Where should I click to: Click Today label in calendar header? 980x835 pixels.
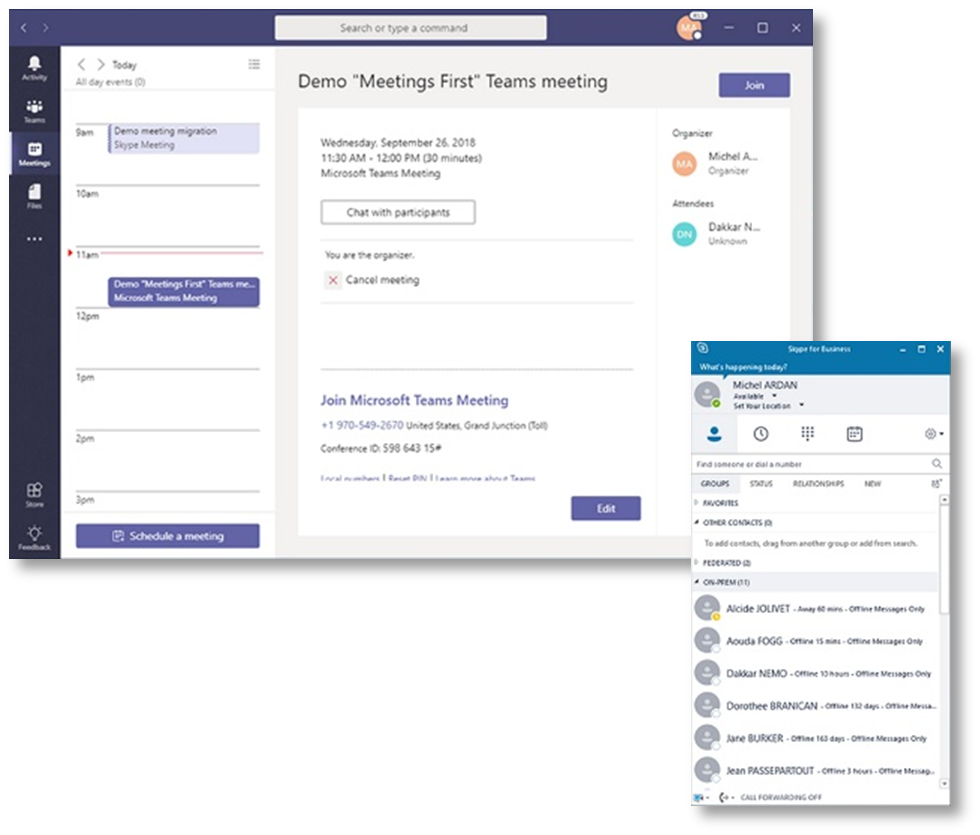[124, 65]
